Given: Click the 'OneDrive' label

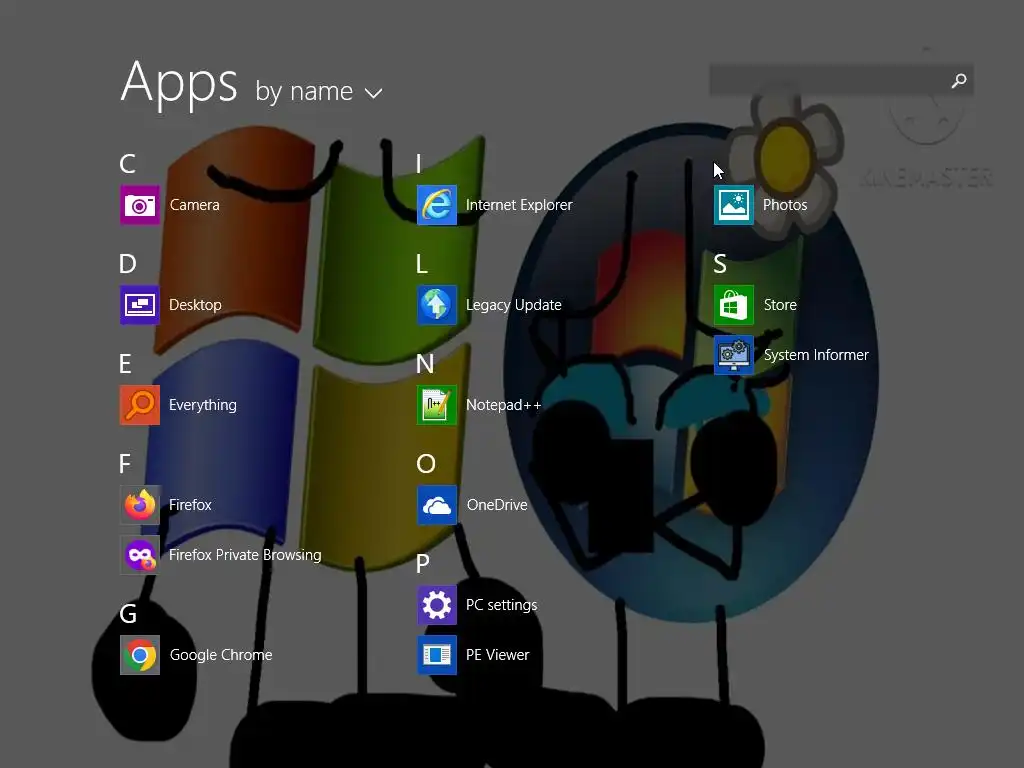Looking at the screenshot, I should point(497,505).
